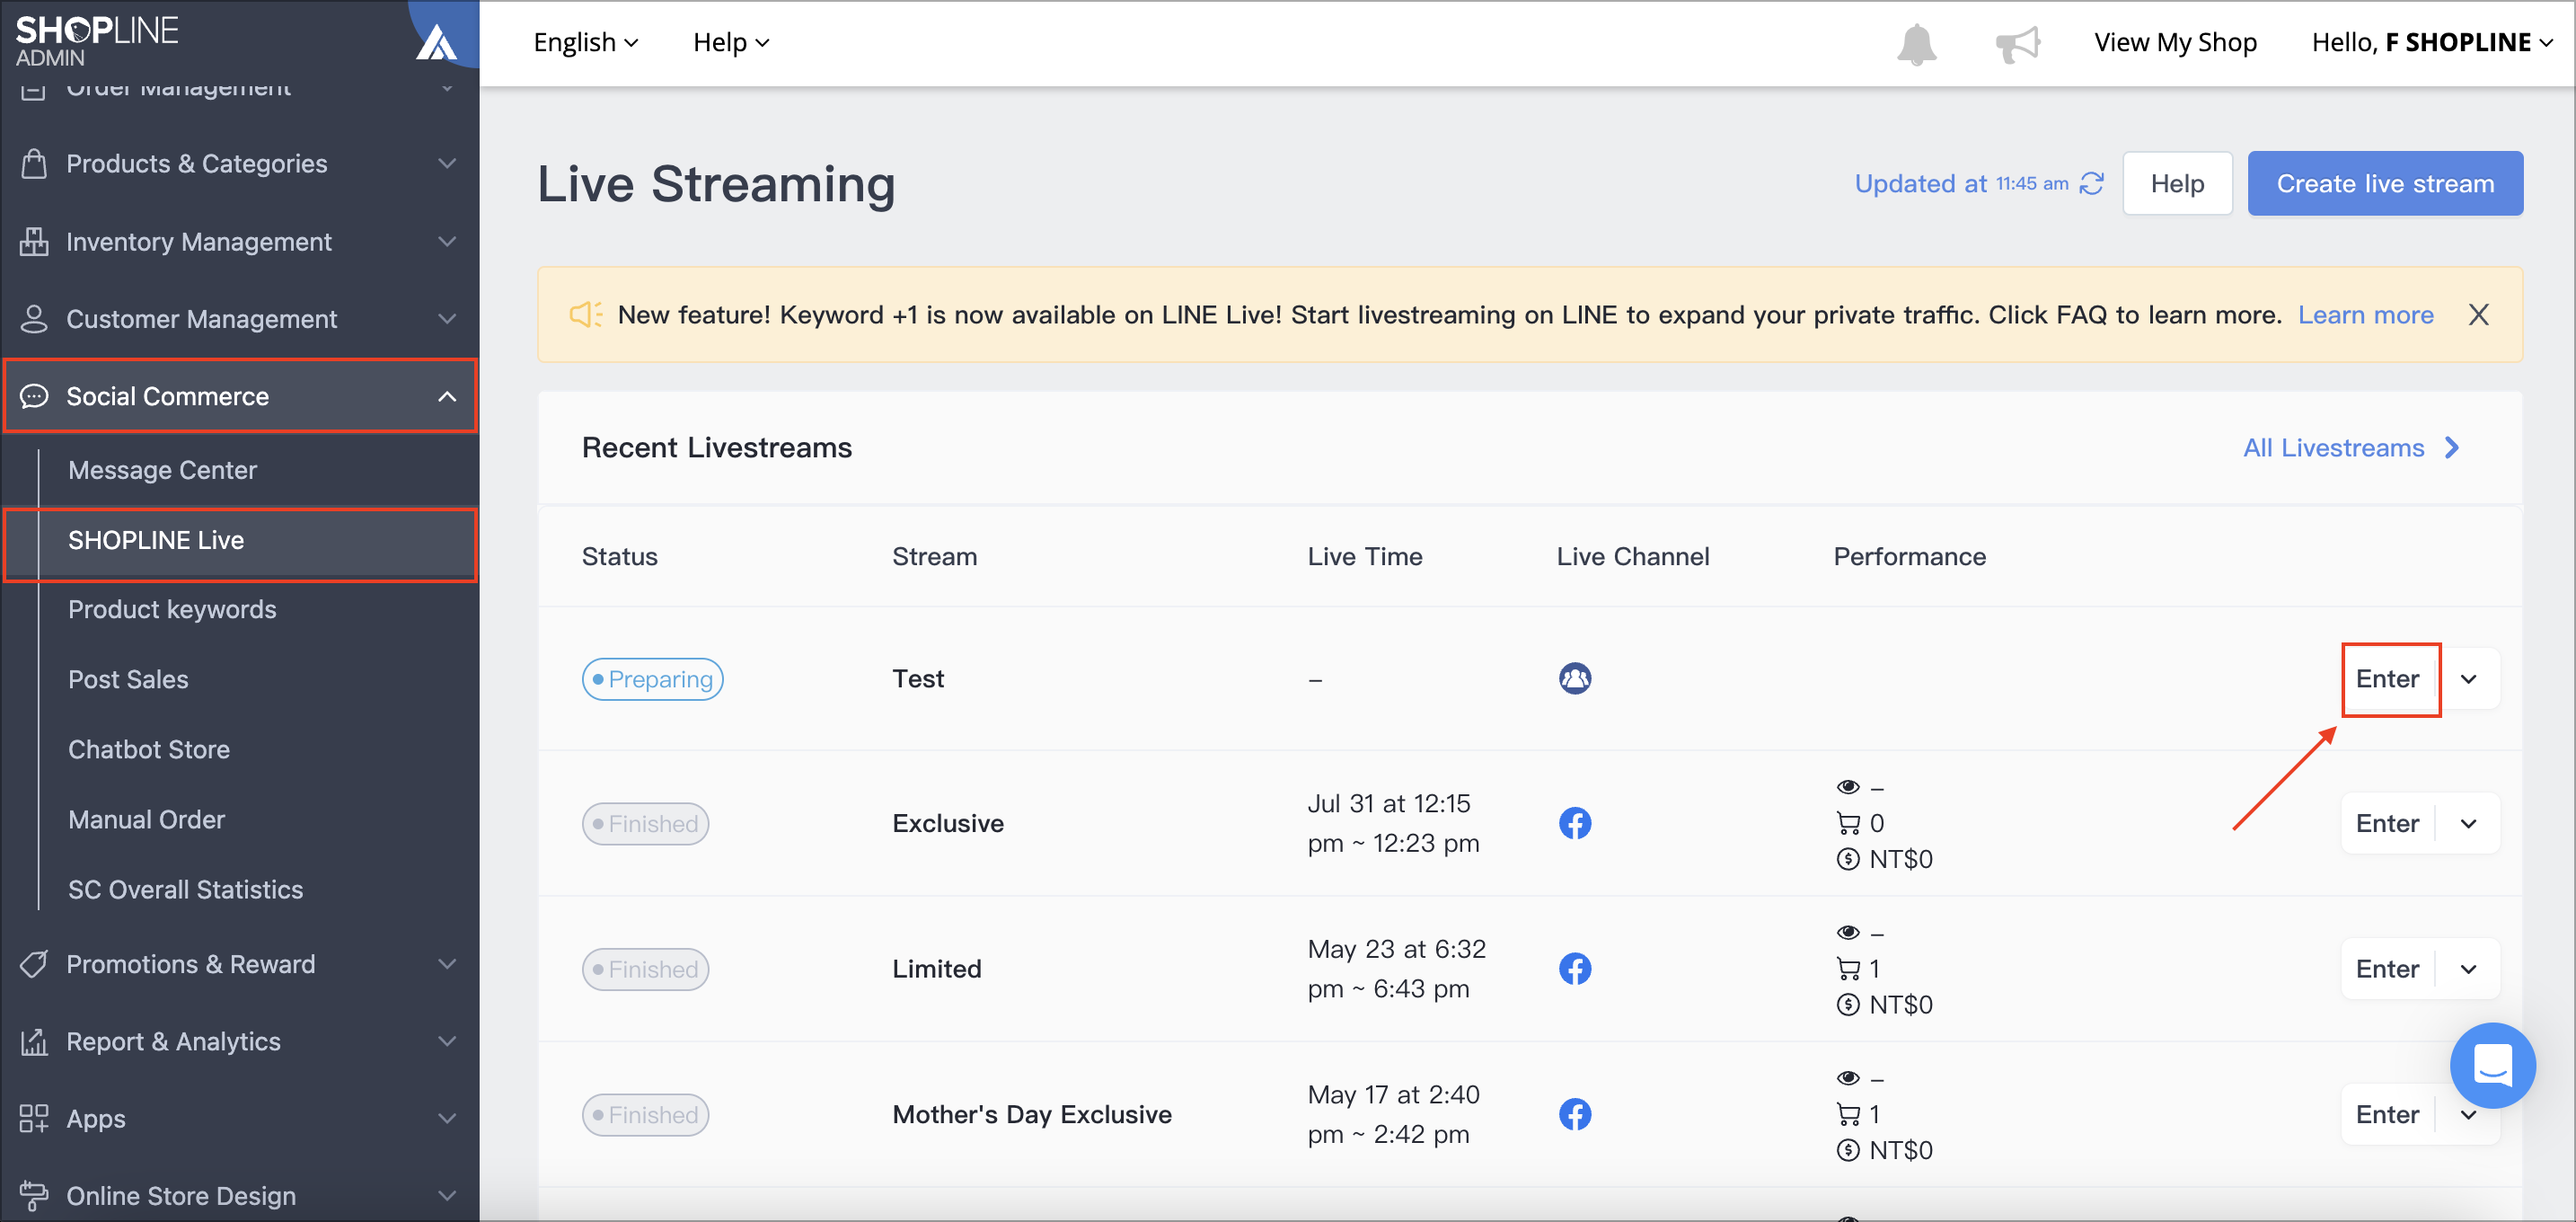2576x1222 pixels.
Task: Click View My Shop link
Action: pyautogui.click(x=2175, y=43)
